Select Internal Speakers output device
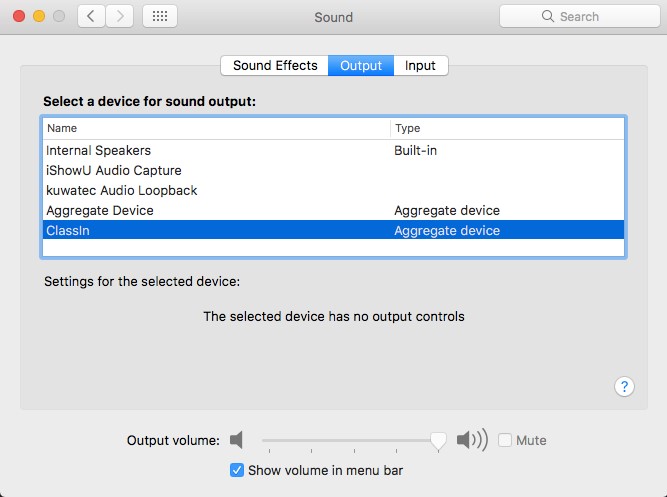Image resolution: width=667 pixels, height=497 pixels. tap(98, 150)
